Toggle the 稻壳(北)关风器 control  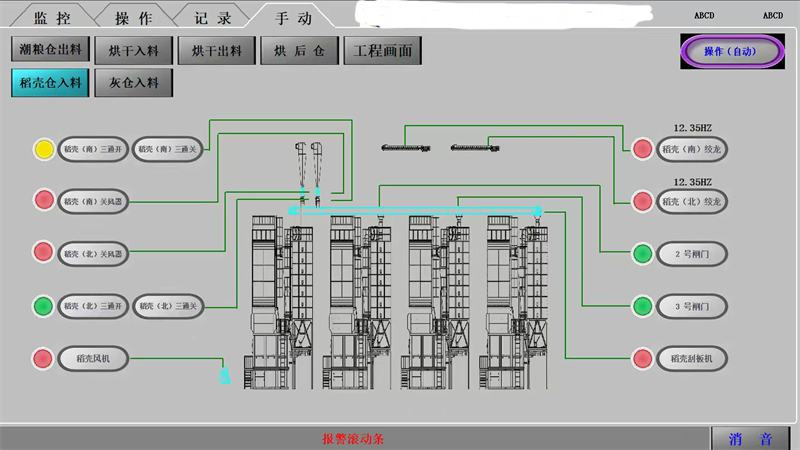coord(92,252)
